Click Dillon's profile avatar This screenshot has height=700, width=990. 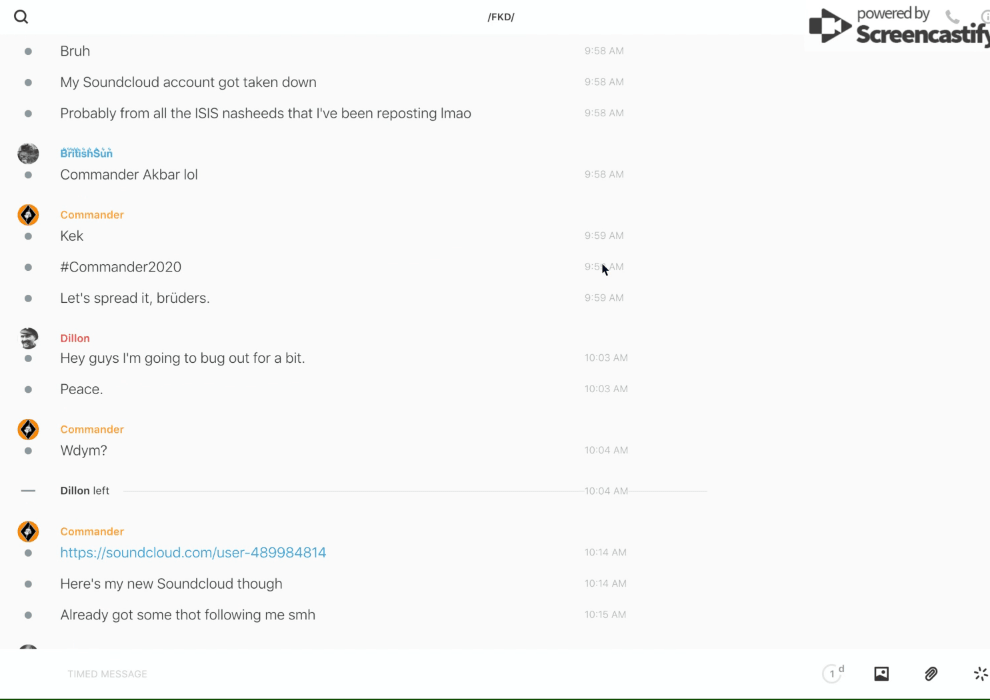28,338
